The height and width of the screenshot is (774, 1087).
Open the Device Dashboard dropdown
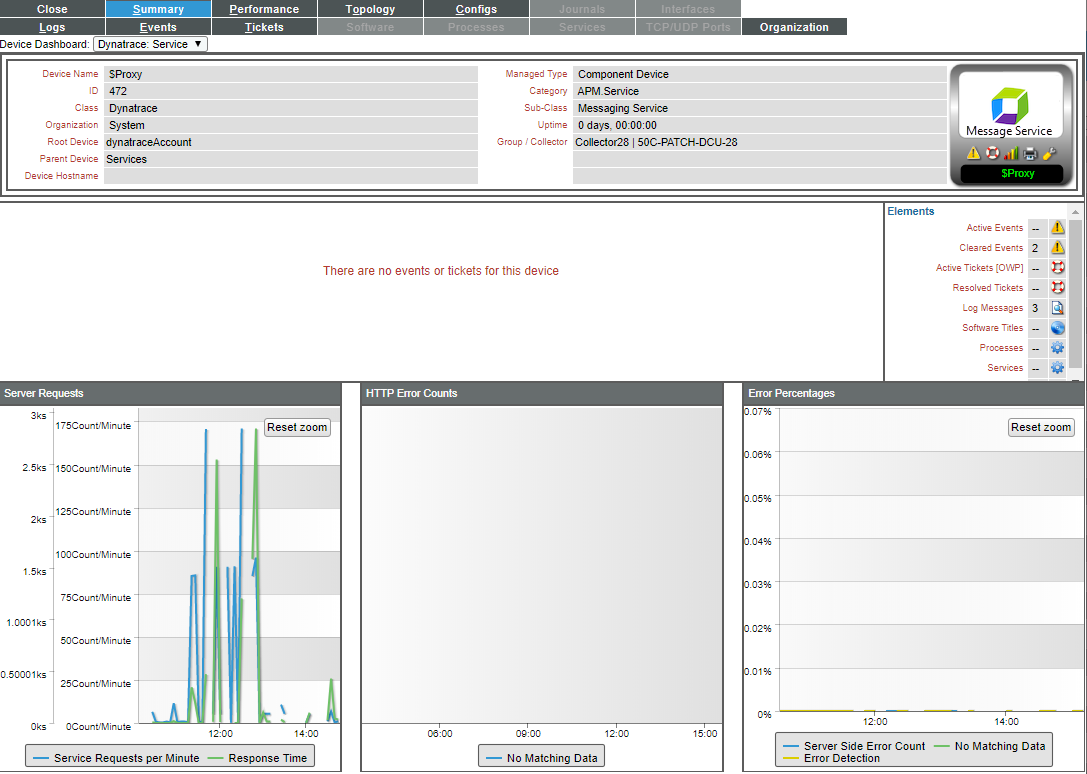(148, 43)
